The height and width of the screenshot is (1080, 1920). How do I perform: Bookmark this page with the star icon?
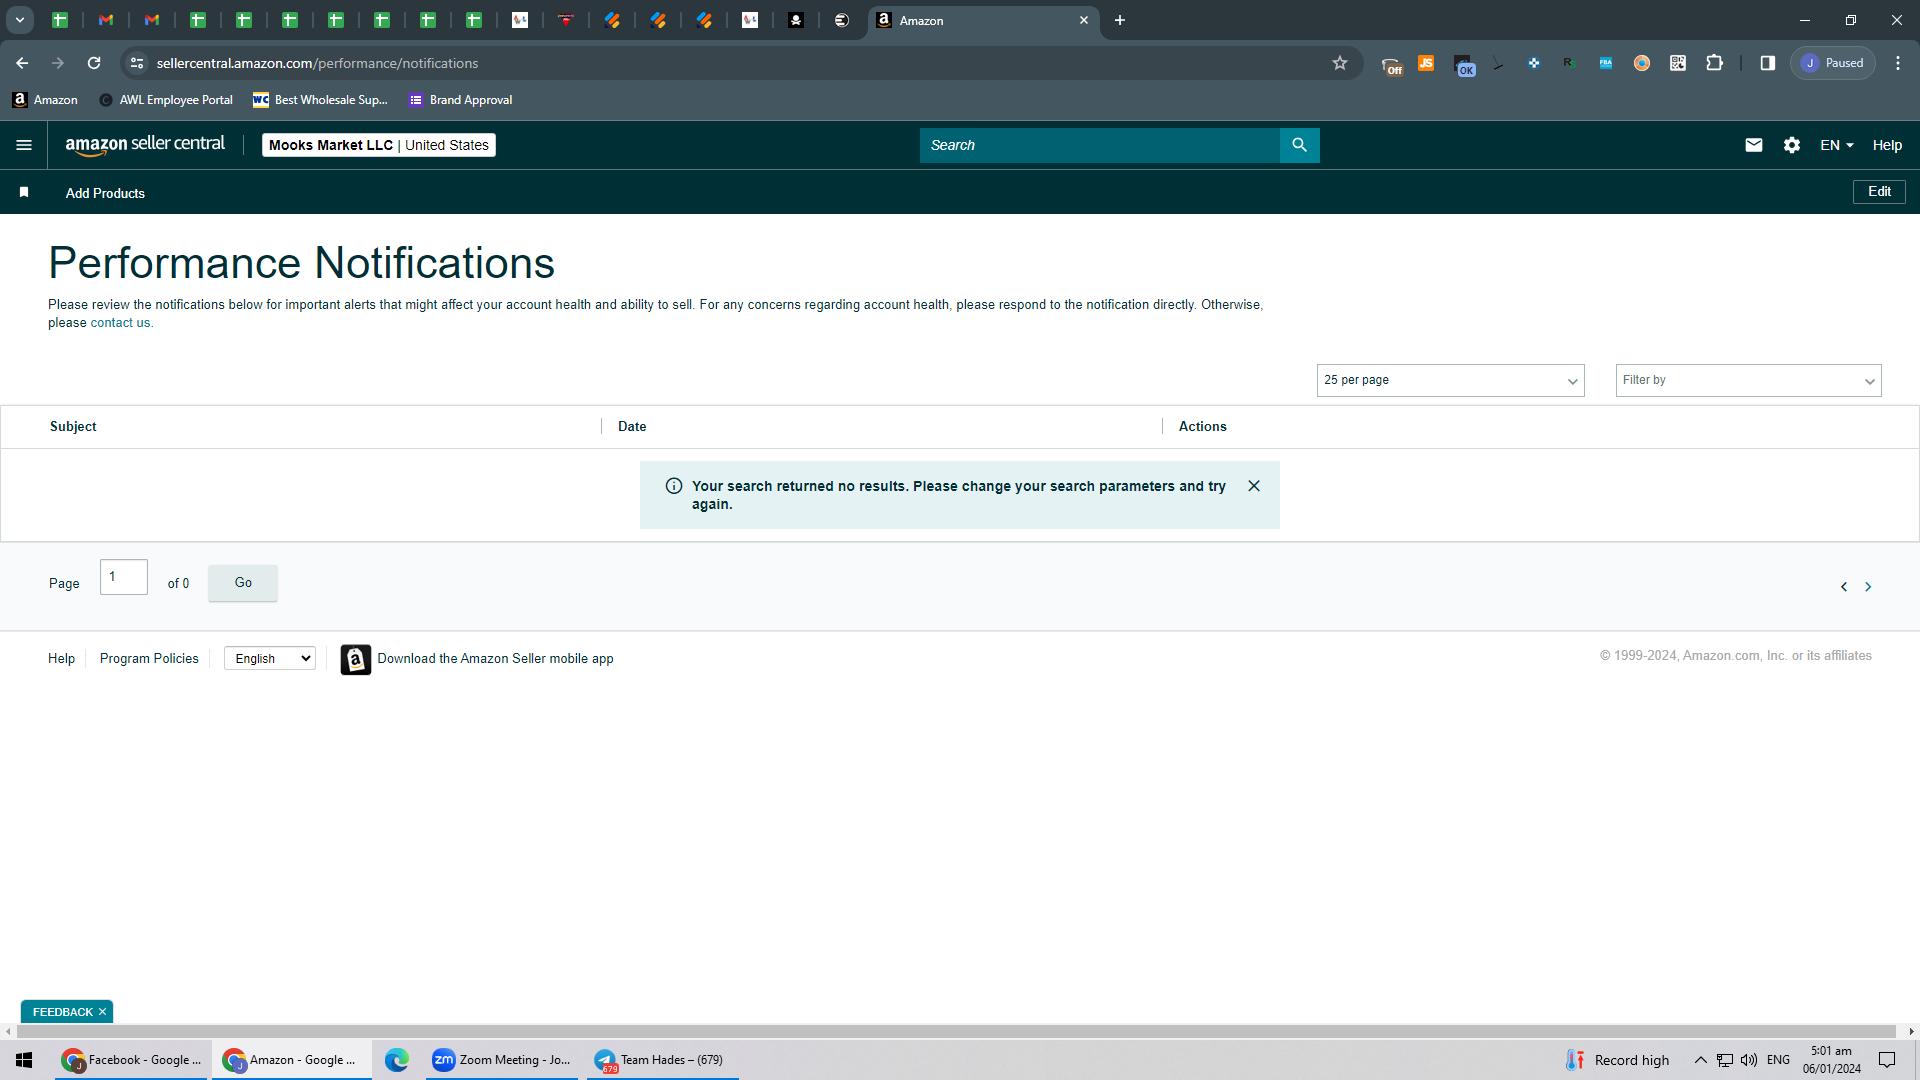(x=1340, y=63)
